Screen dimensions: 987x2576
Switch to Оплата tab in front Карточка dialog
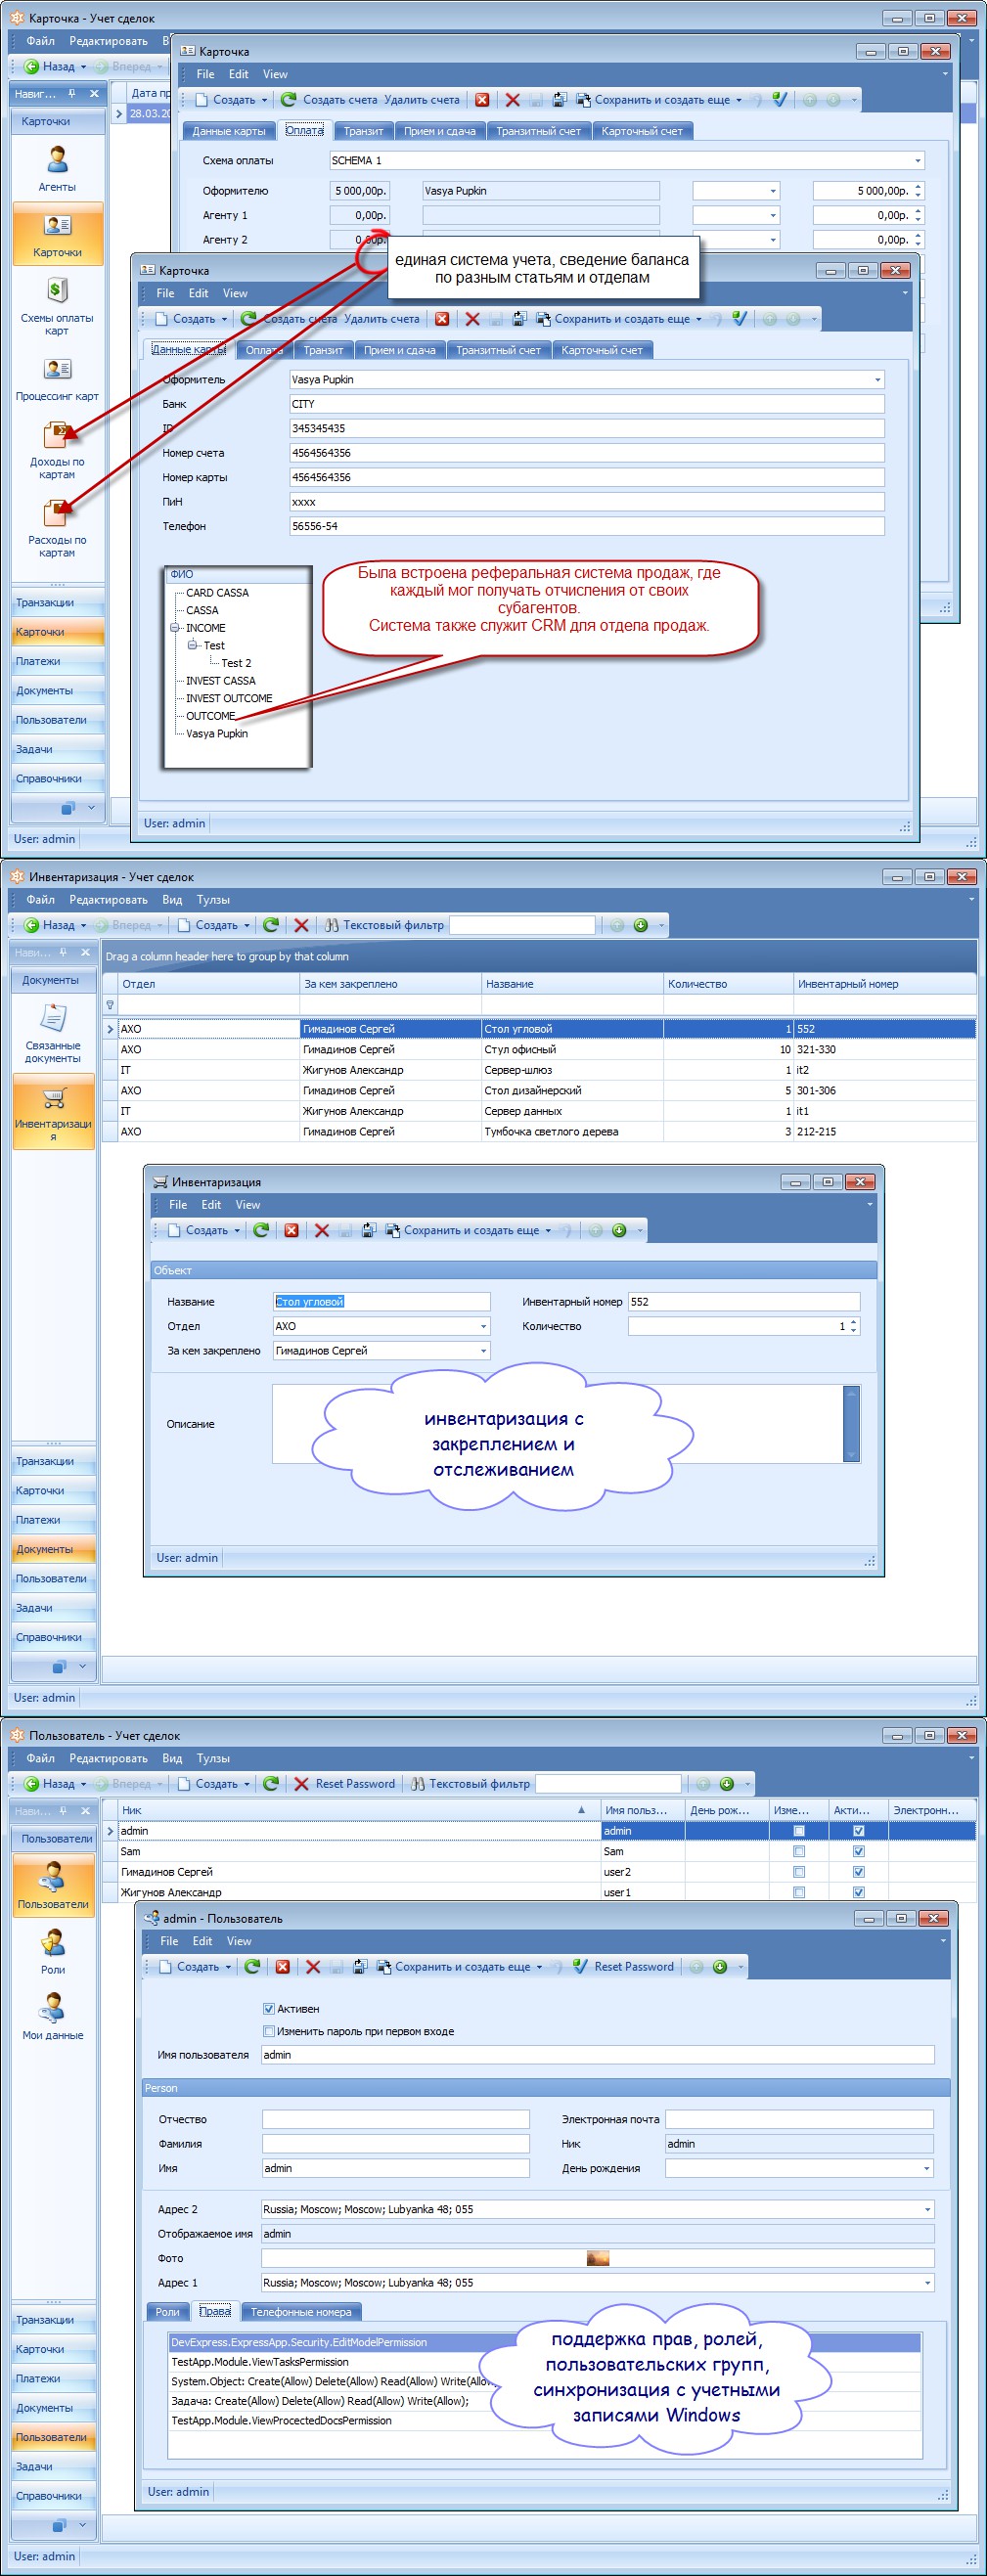click(x=264, y=350)
